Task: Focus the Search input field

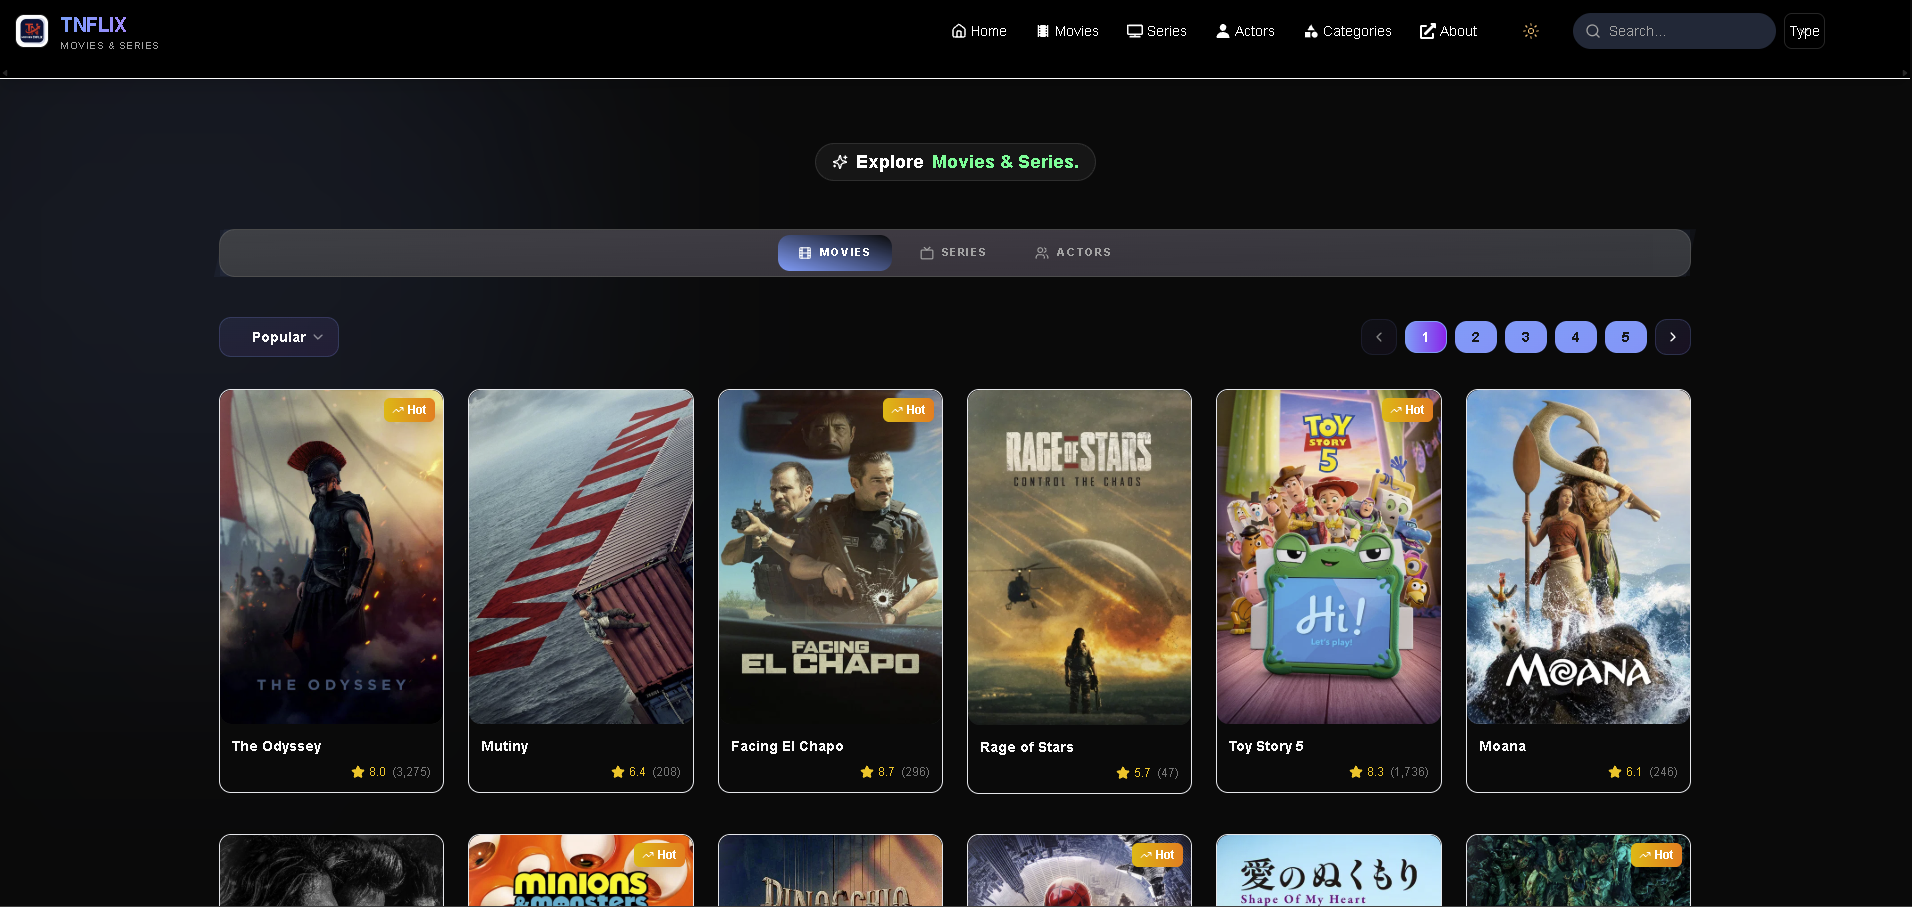Action: [1674, 31]
